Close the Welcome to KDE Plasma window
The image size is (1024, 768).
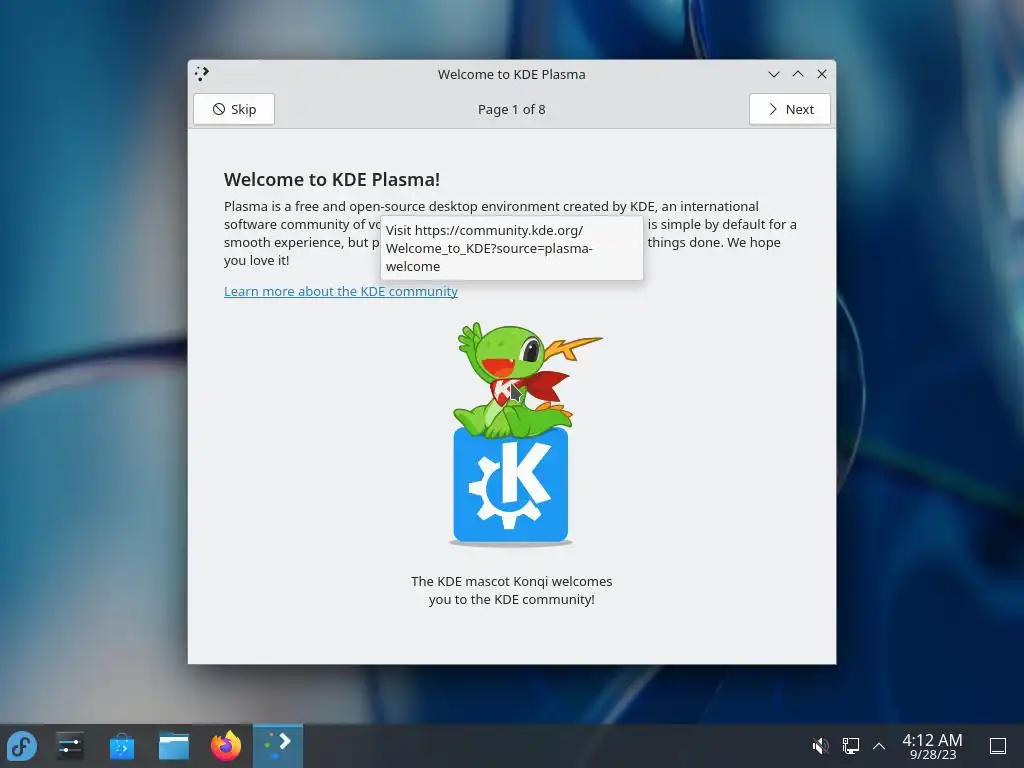tap(822, 74)
